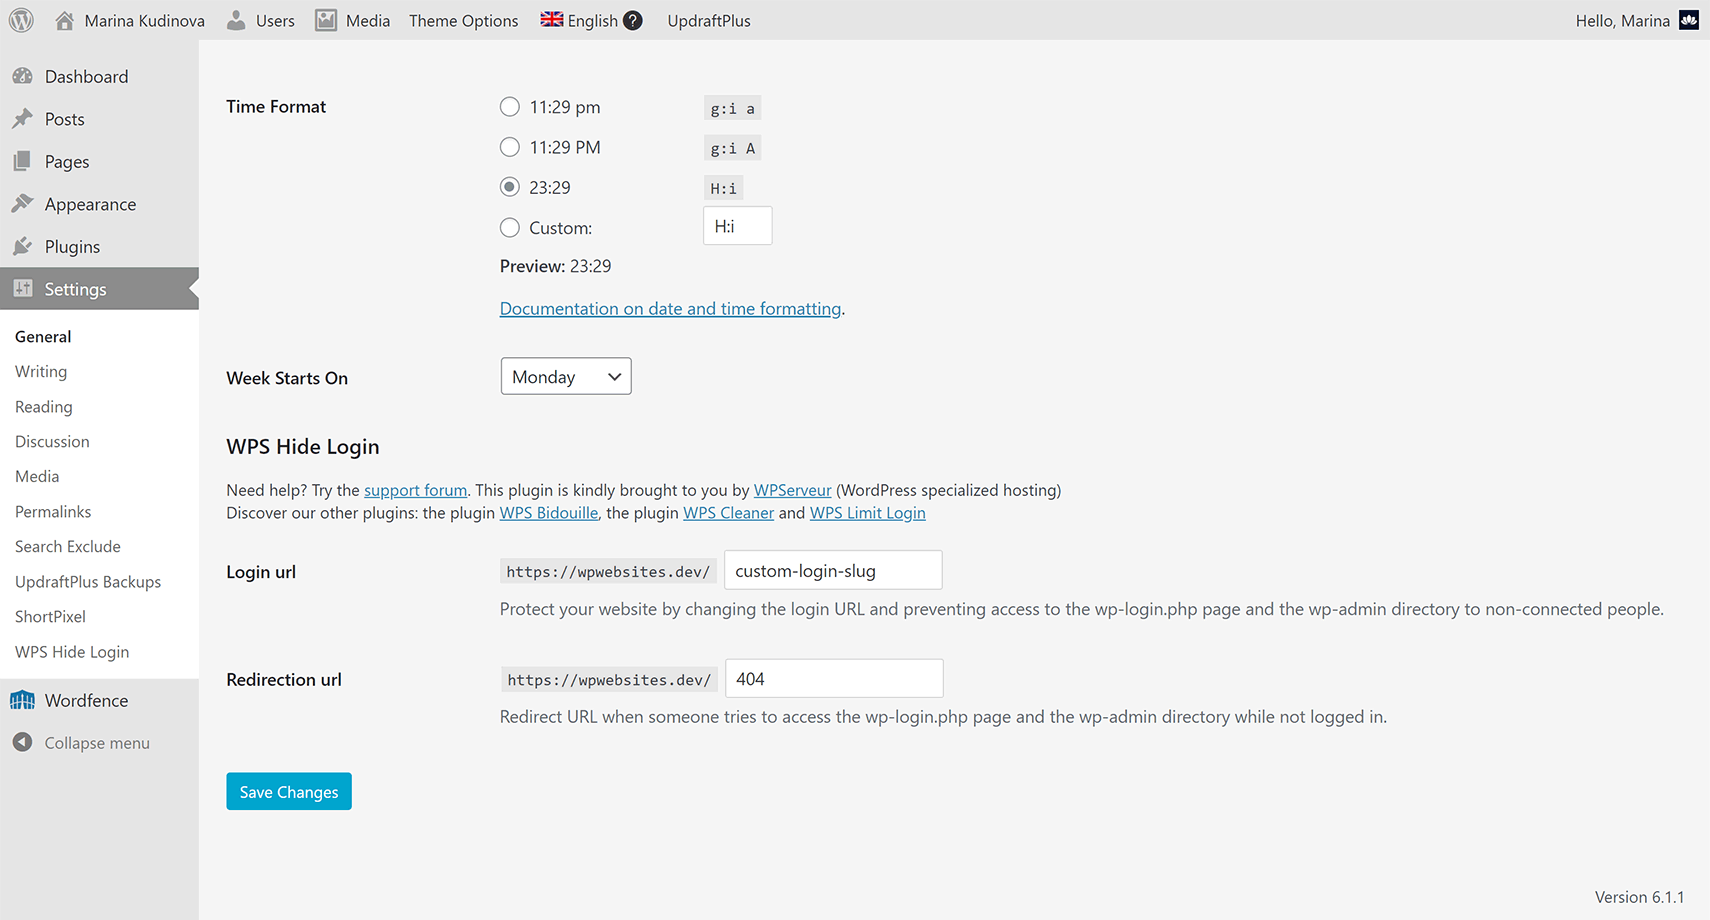Click the Dashboard gauge icon

pyautogui.click(x=22, y=76)
